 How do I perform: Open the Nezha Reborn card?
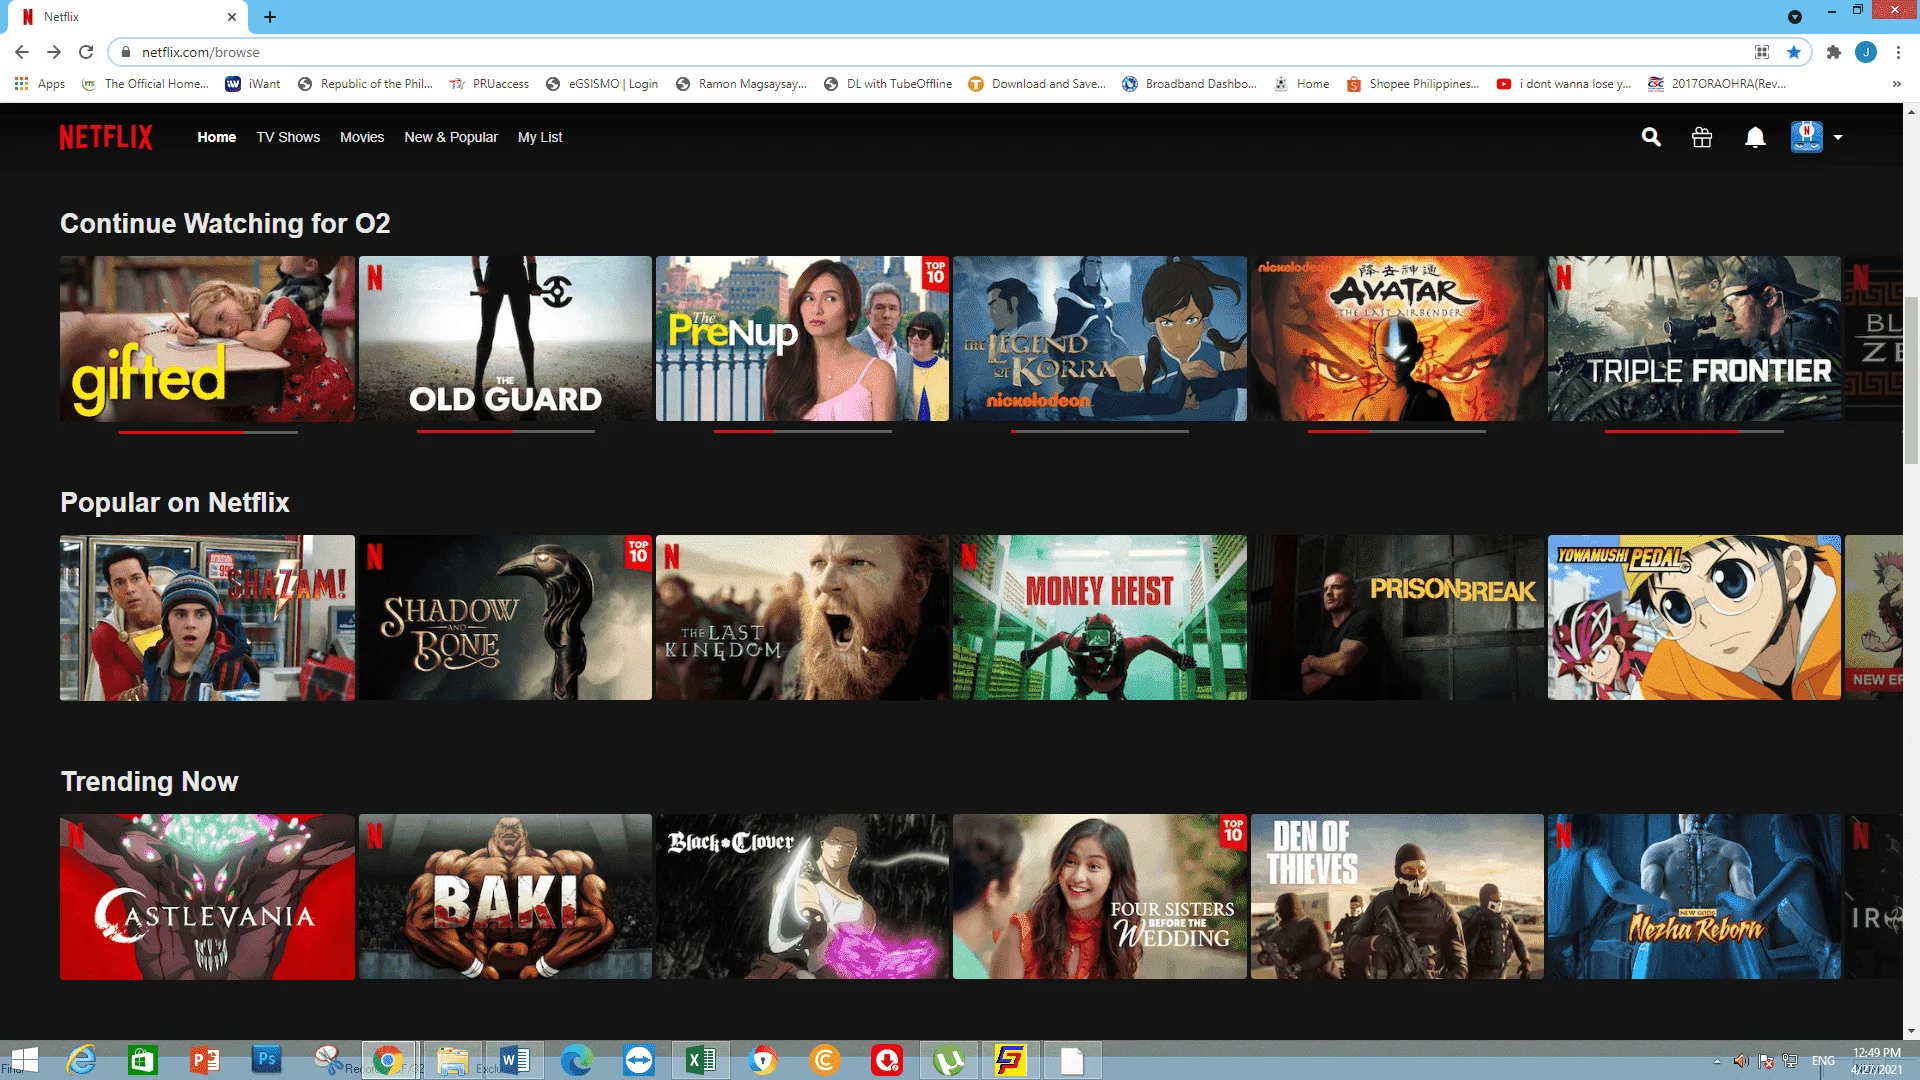tap(1694, 896)
